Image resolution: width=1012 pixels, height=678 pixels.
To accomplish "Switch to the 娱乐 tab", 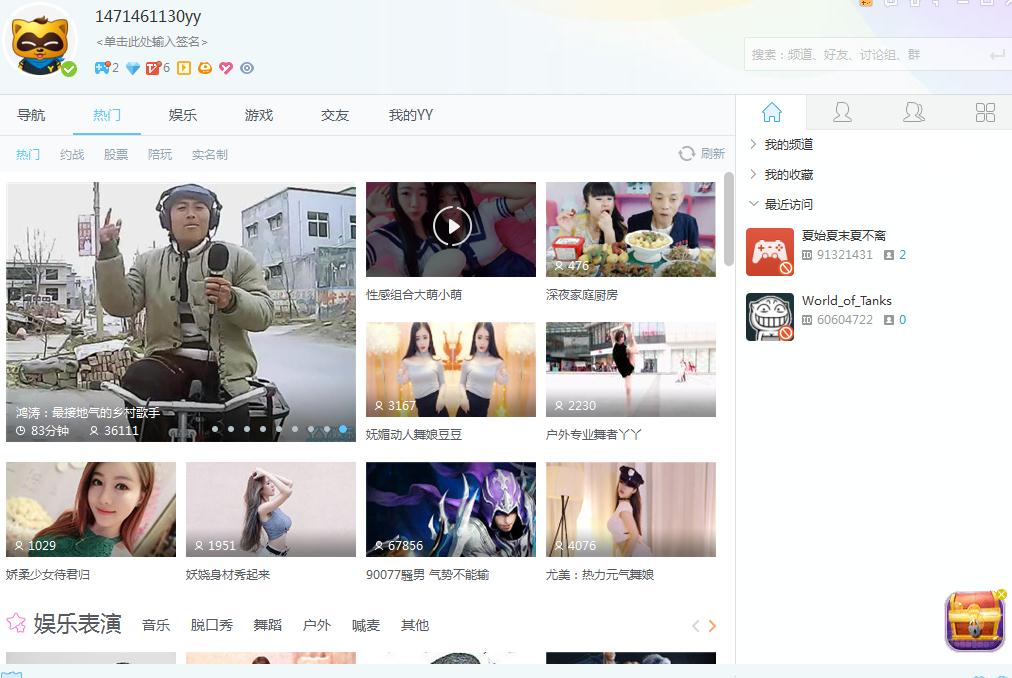I will tap(183, 115).
